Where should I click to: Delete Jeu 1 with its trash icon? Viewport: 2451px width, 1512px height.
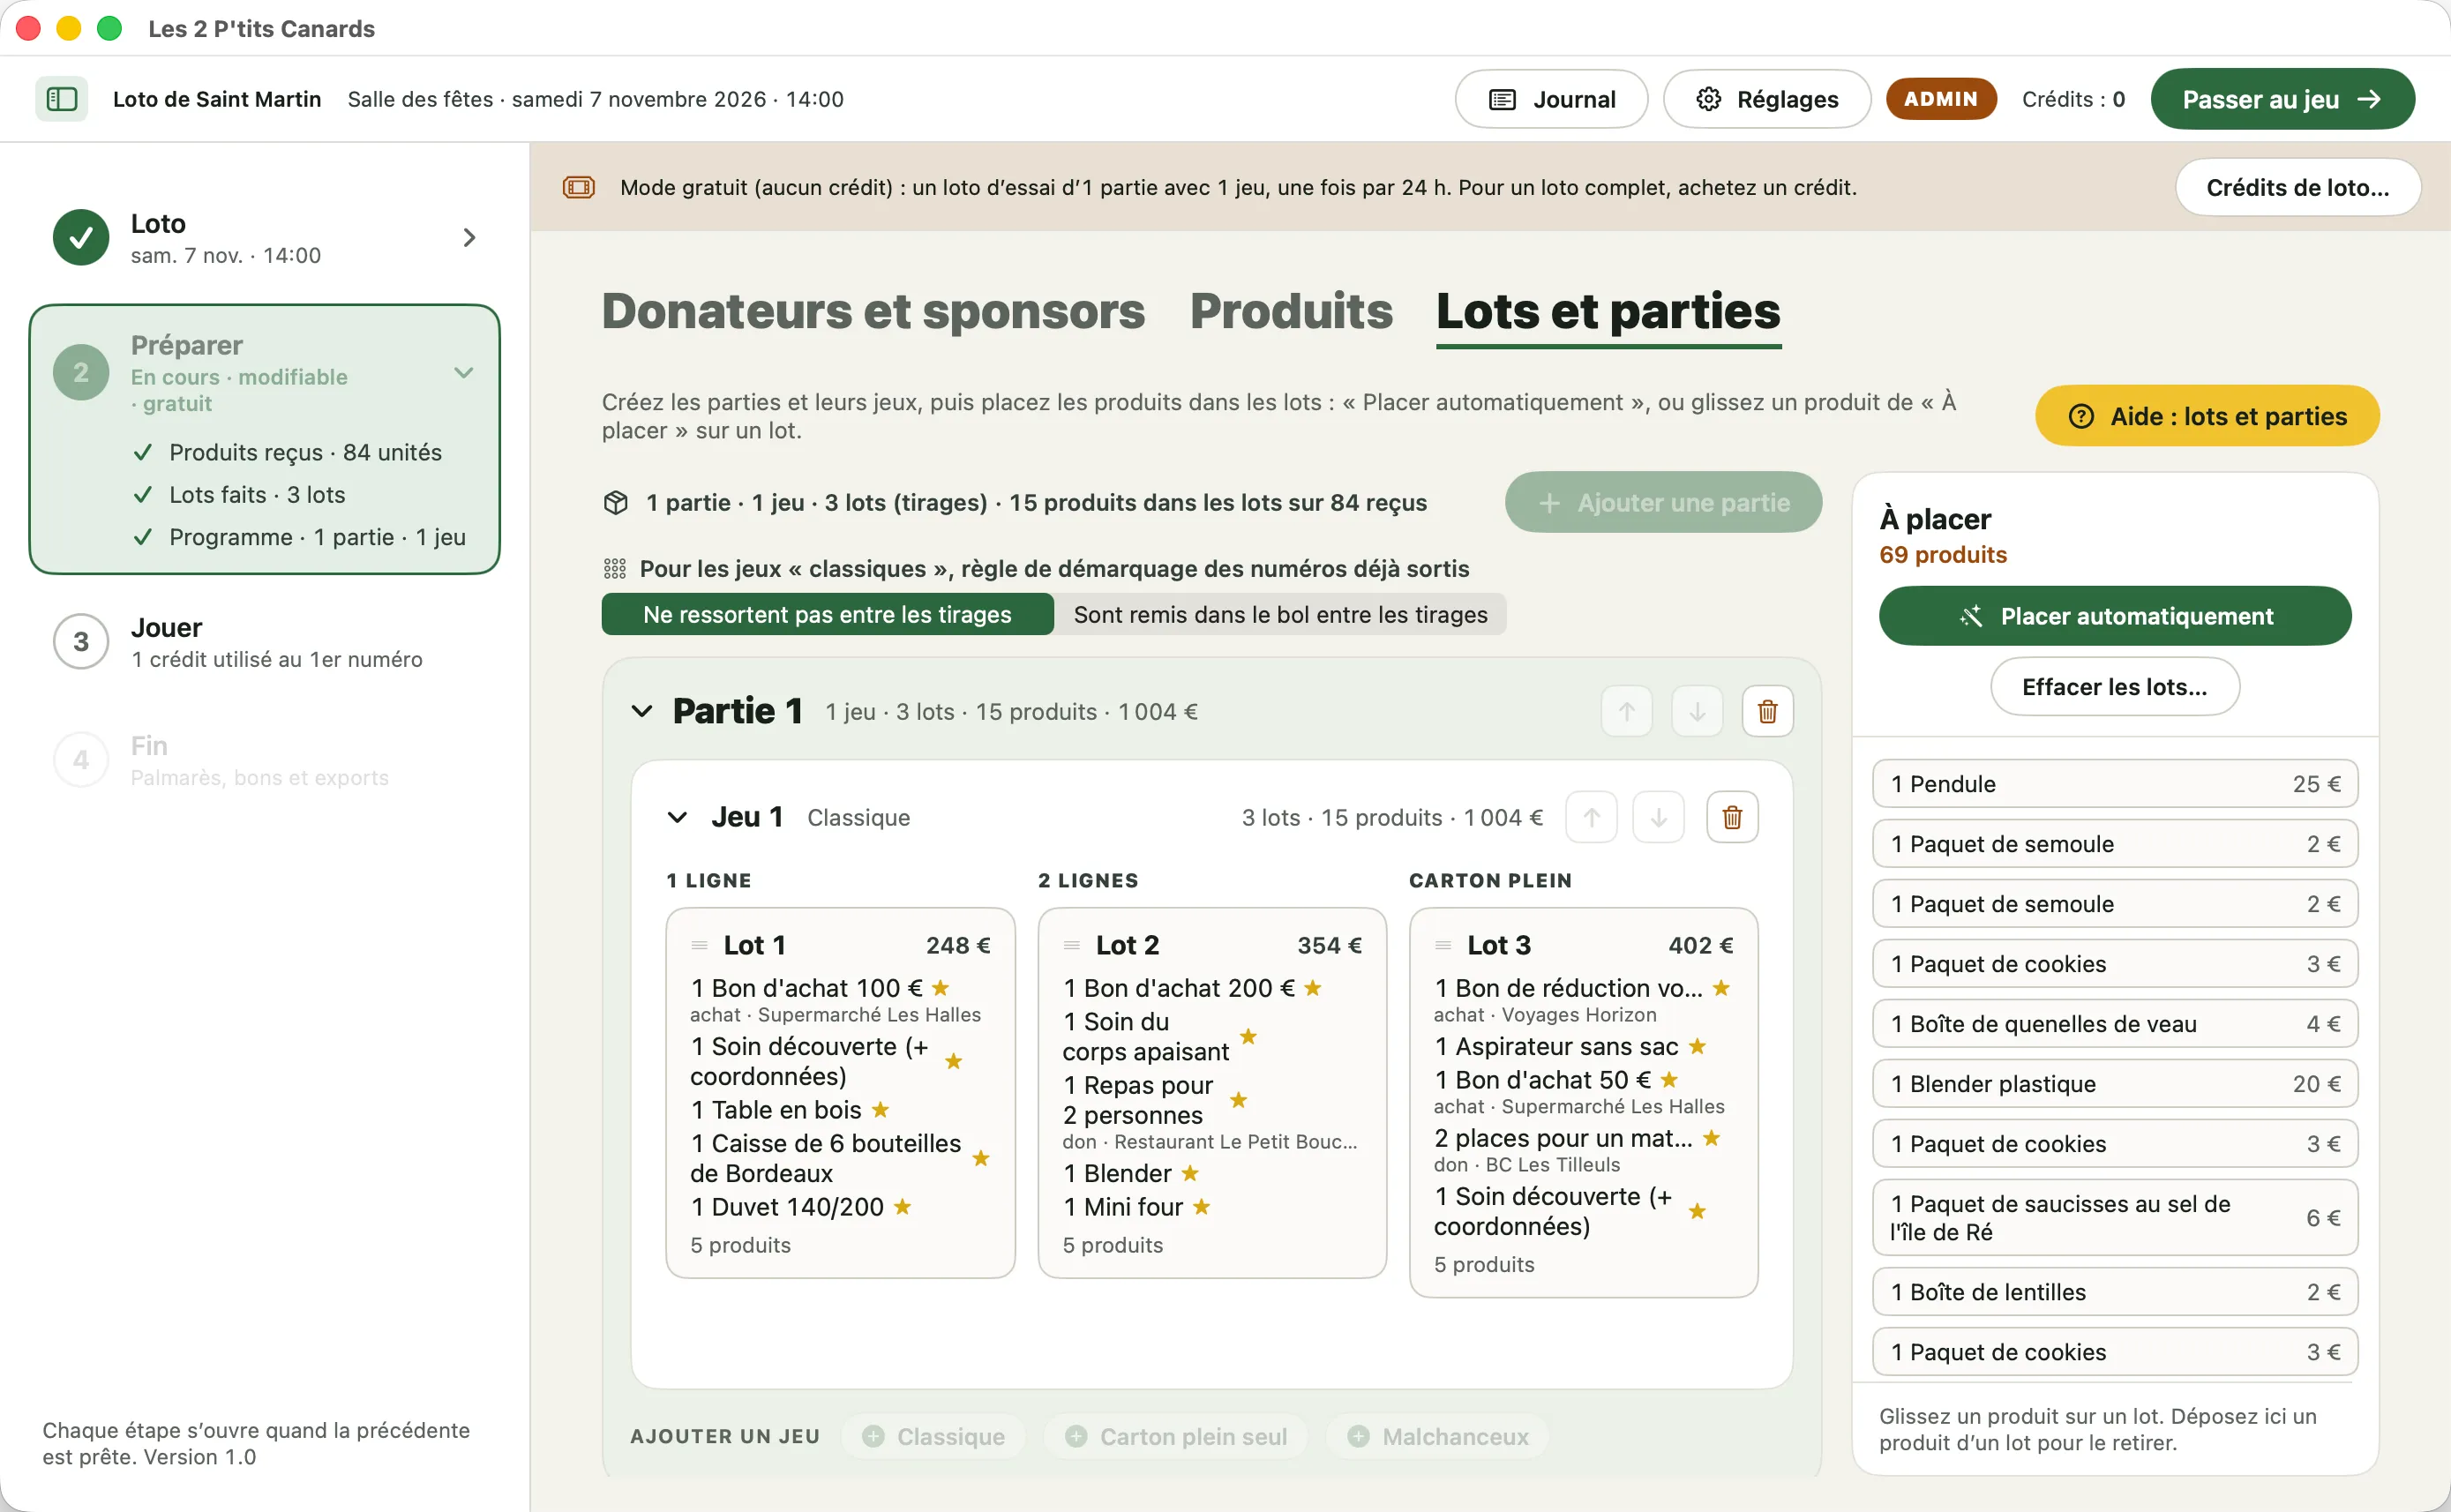1732,817
